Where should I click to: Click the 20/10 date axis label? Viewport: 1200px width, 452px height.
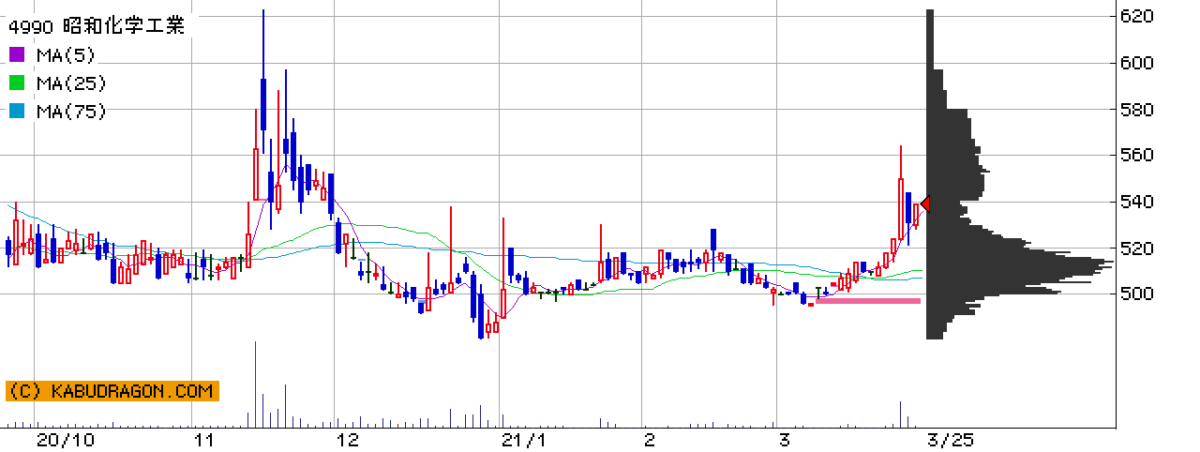coord(65,439)
